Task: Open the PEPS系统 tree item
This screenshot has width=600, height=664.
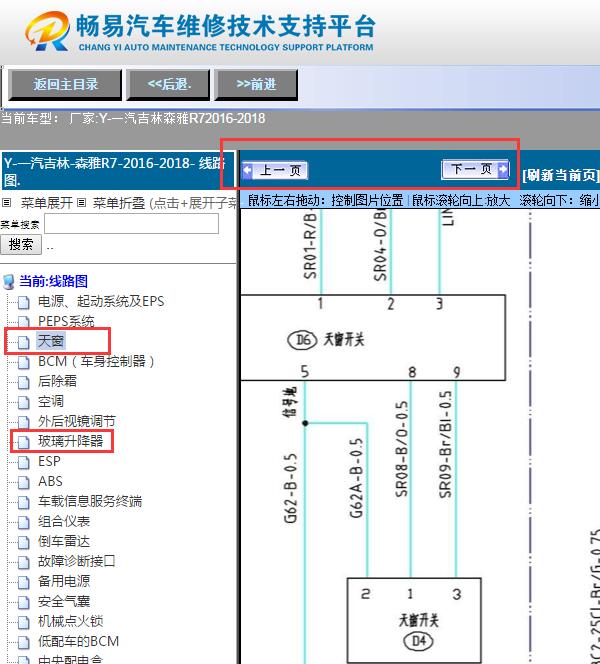Action: coord(66,321)
